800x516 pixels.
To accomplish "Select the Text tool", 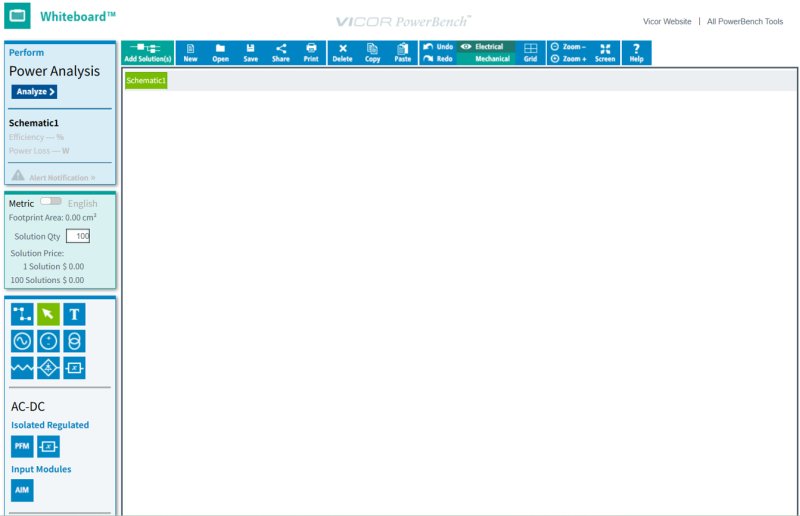I will (74, 314).
